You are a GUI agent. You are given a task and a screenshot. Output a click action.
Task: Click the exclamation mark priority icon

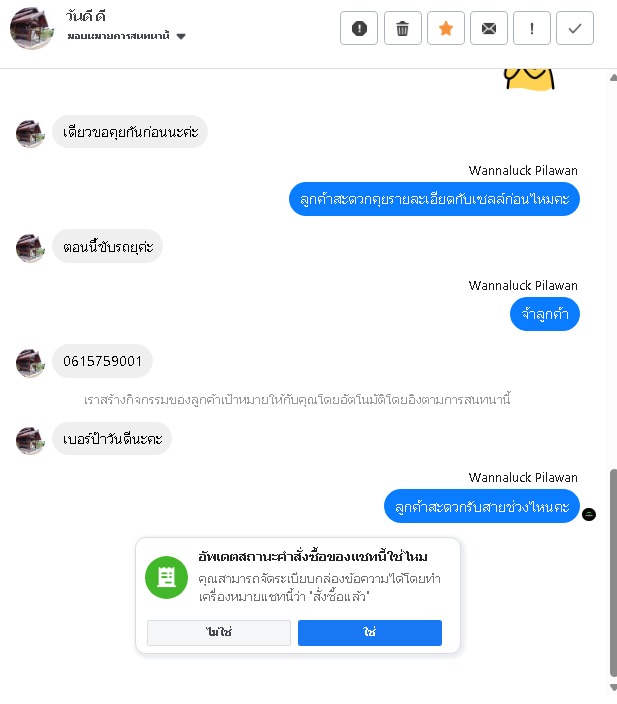[532, 28]
